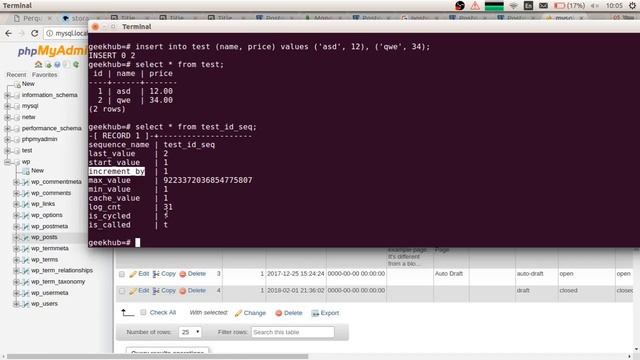Screen dimensions: 640x360
Task: Click the horizontal scrollbar at the bottom
Action: click(158, 356)
